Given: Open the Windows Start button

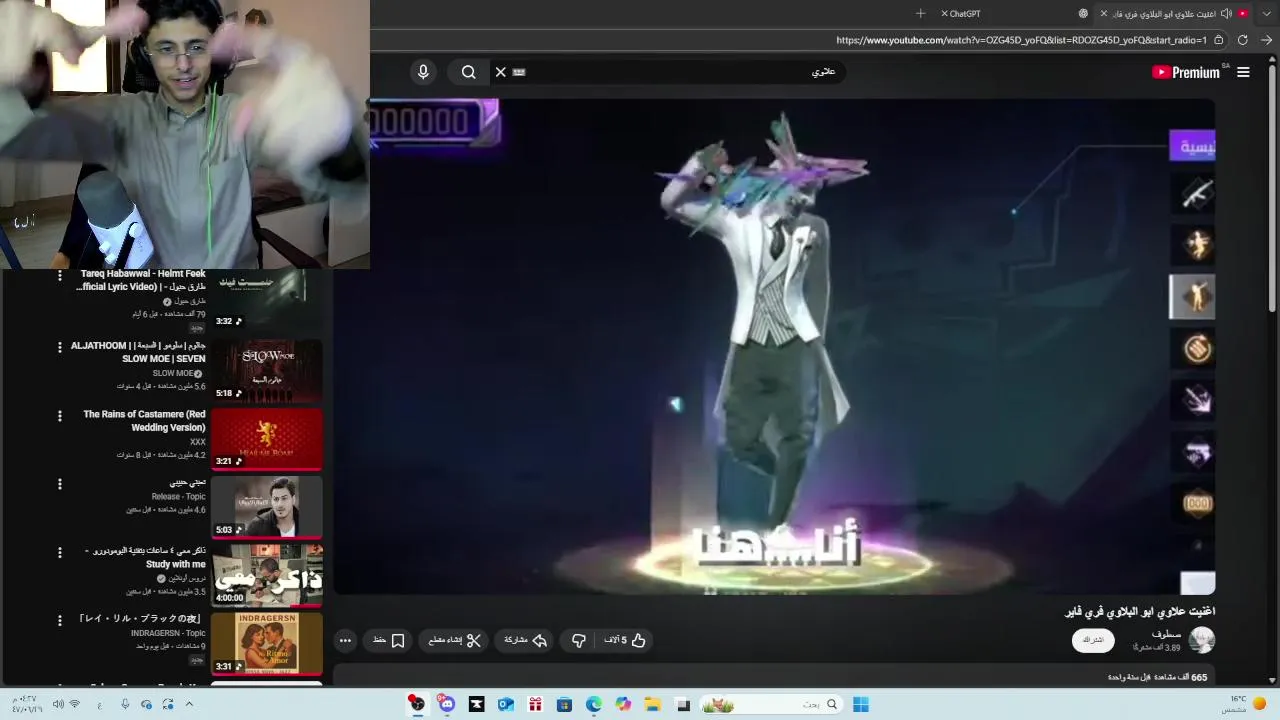Looking at the screenshot, I should [861, 704].
